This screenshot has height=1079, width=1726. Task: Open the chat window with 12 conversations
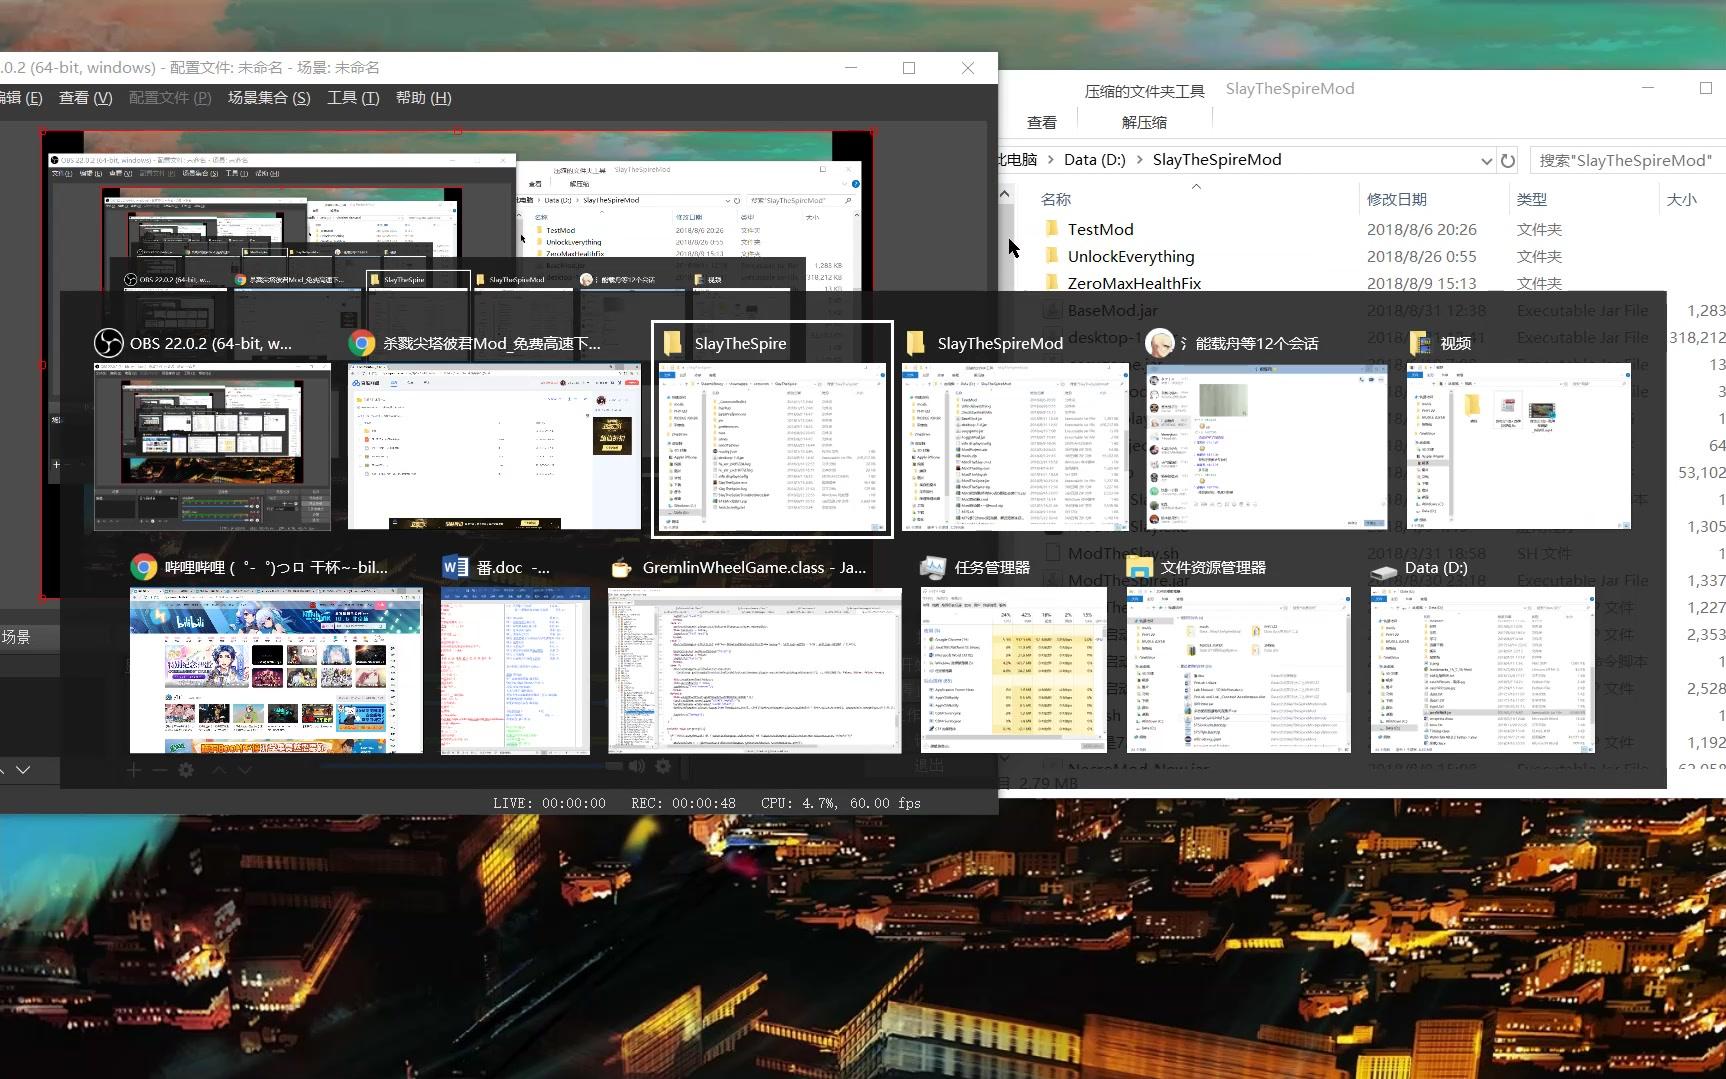(x=1266, y=446)
